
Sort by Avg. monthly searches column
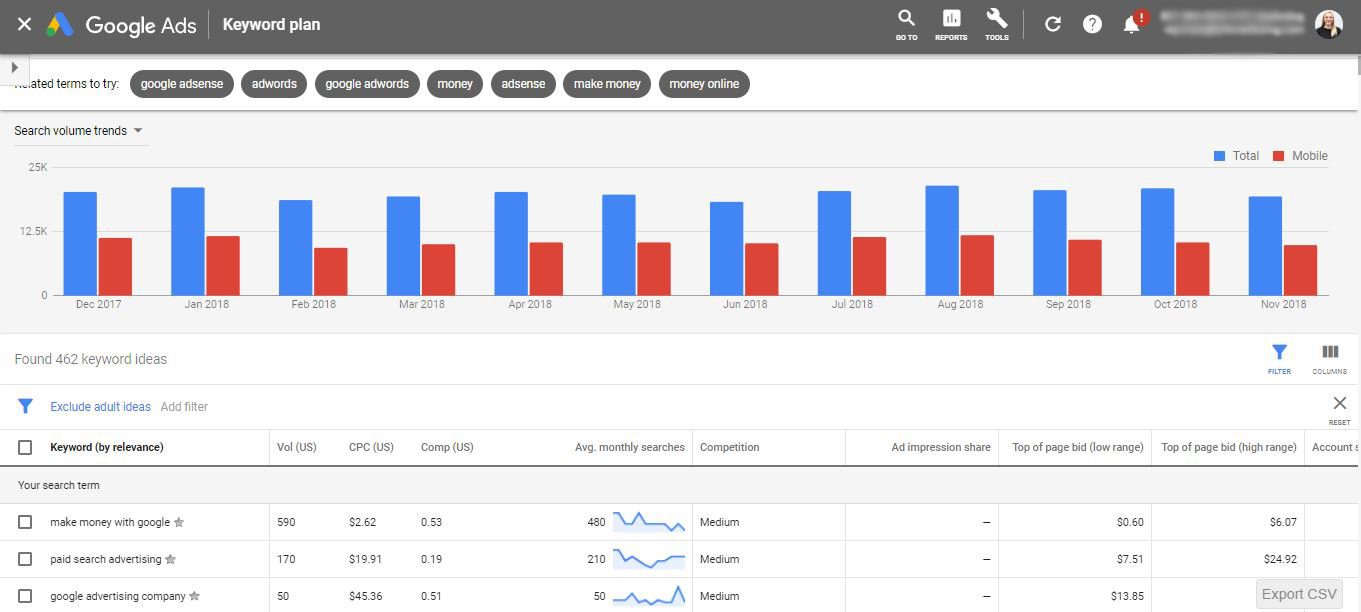(x=630, y=447)
